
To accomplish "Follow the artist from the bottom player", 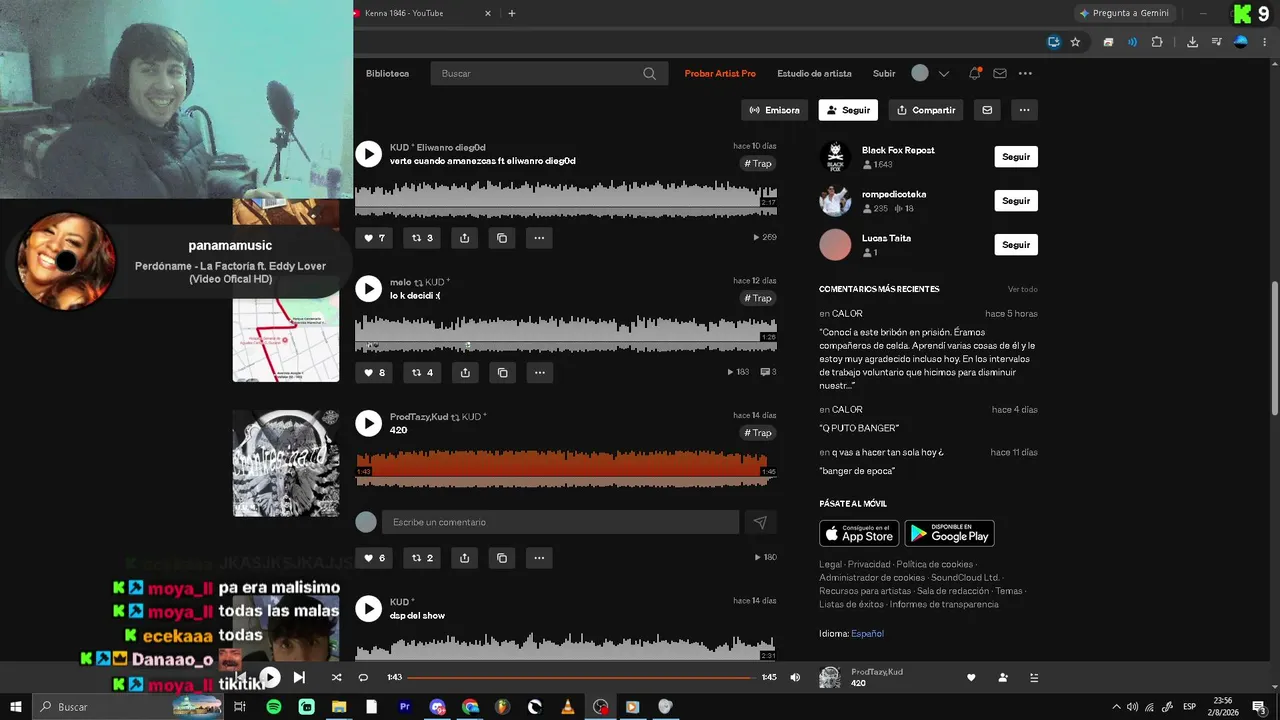I will point(1003,677).
